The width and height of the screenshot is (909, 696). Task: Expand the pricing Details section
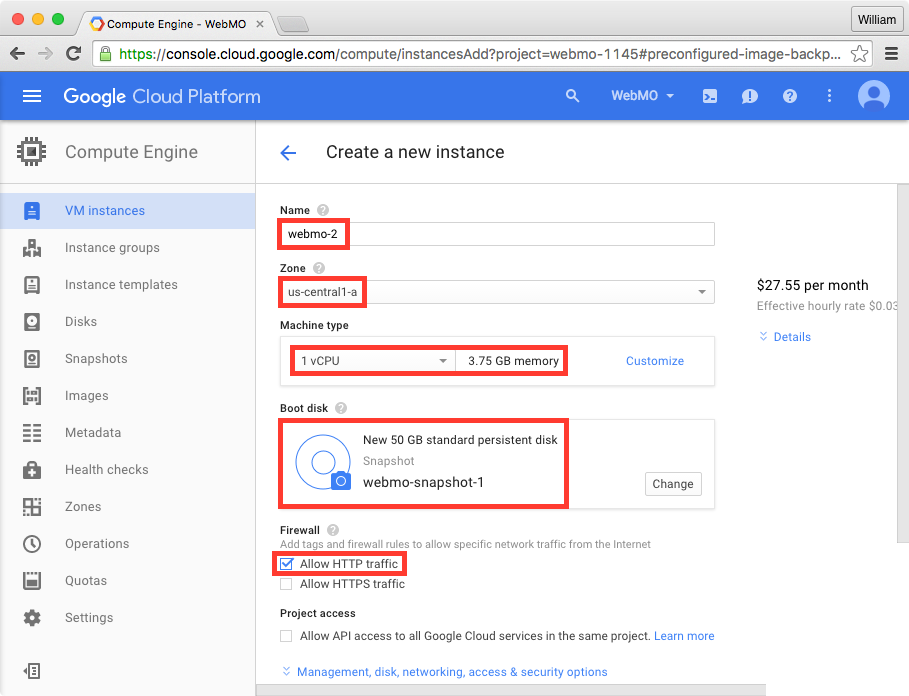[x=785, y=337]
